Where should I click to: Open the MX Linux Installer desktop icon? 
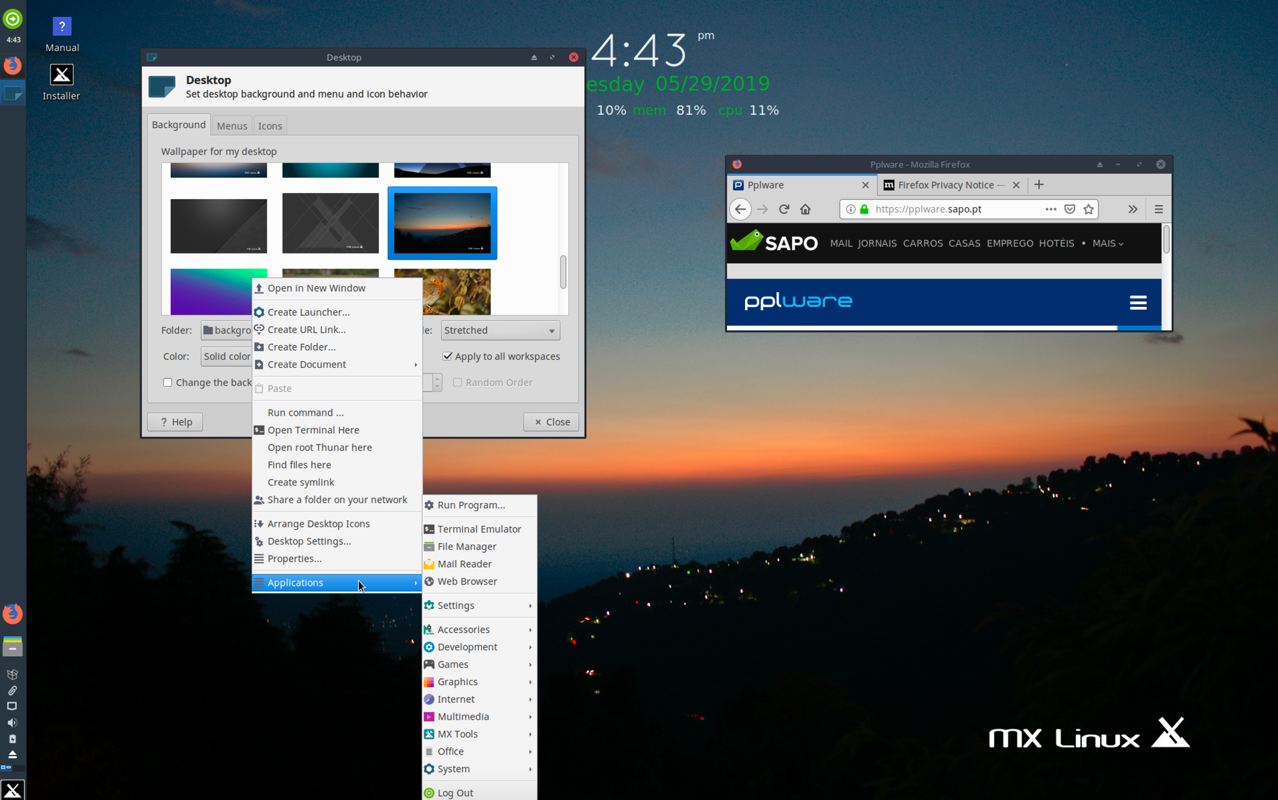tap(61, 75)
